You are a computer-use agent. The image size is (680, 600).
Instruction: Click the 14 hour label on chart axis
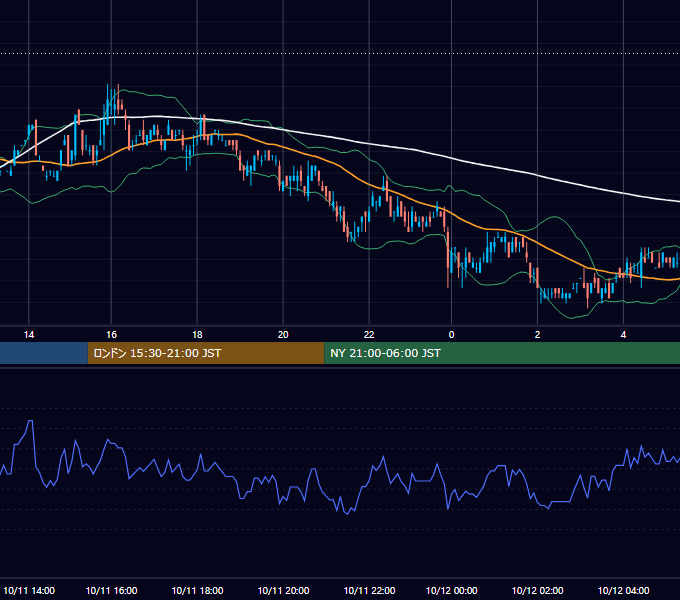(x=29, y=335)
